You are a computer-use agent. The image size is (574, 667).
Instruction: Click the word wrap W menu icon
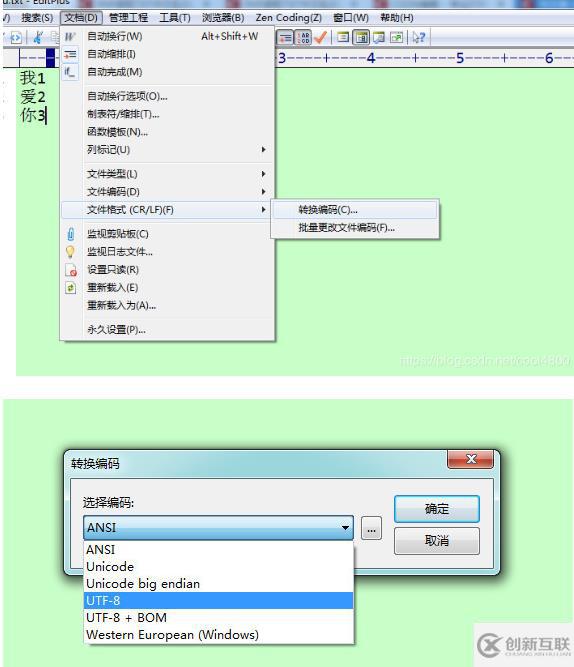tap(70, 37)
